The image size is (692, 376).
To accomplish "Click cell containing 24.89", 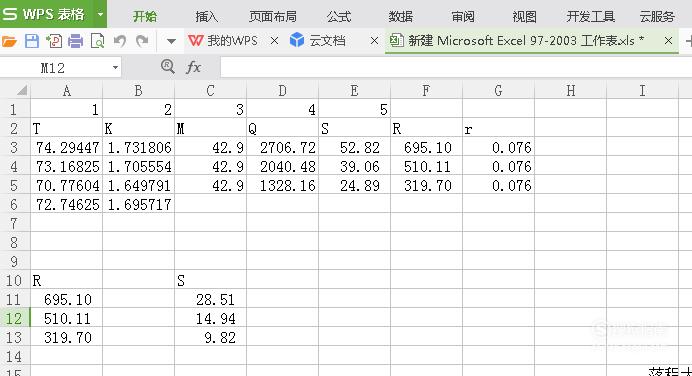I will (x=354, y=185).
